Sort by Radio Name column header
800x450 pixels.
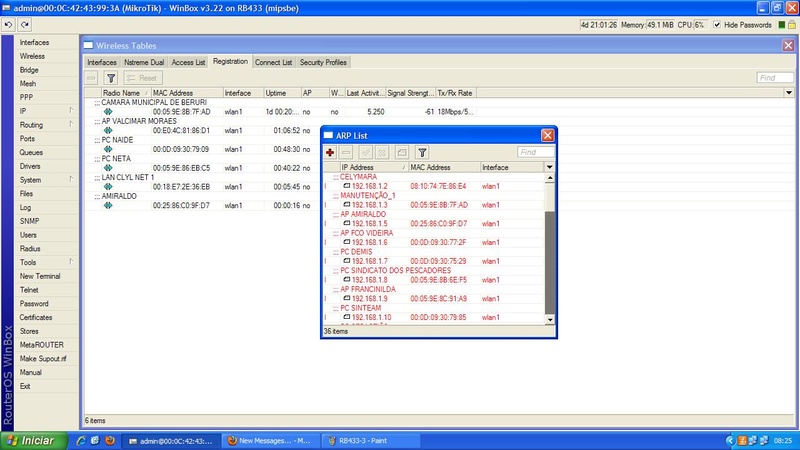point(126,93)
